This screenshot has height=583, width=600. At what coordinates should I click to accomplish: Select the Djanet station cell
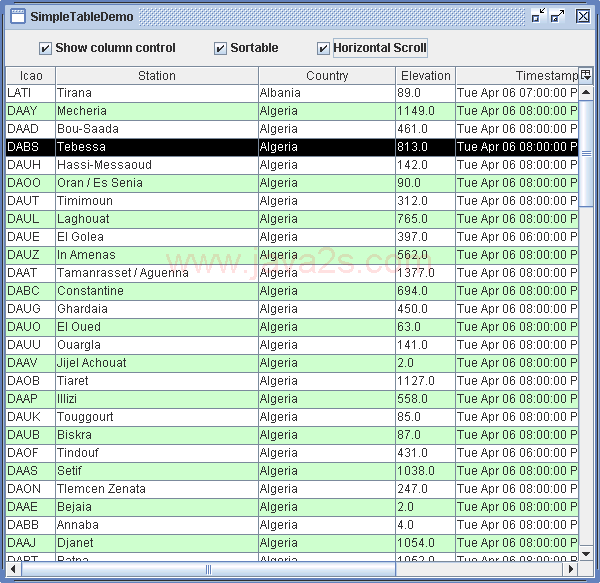click(157, 542)
